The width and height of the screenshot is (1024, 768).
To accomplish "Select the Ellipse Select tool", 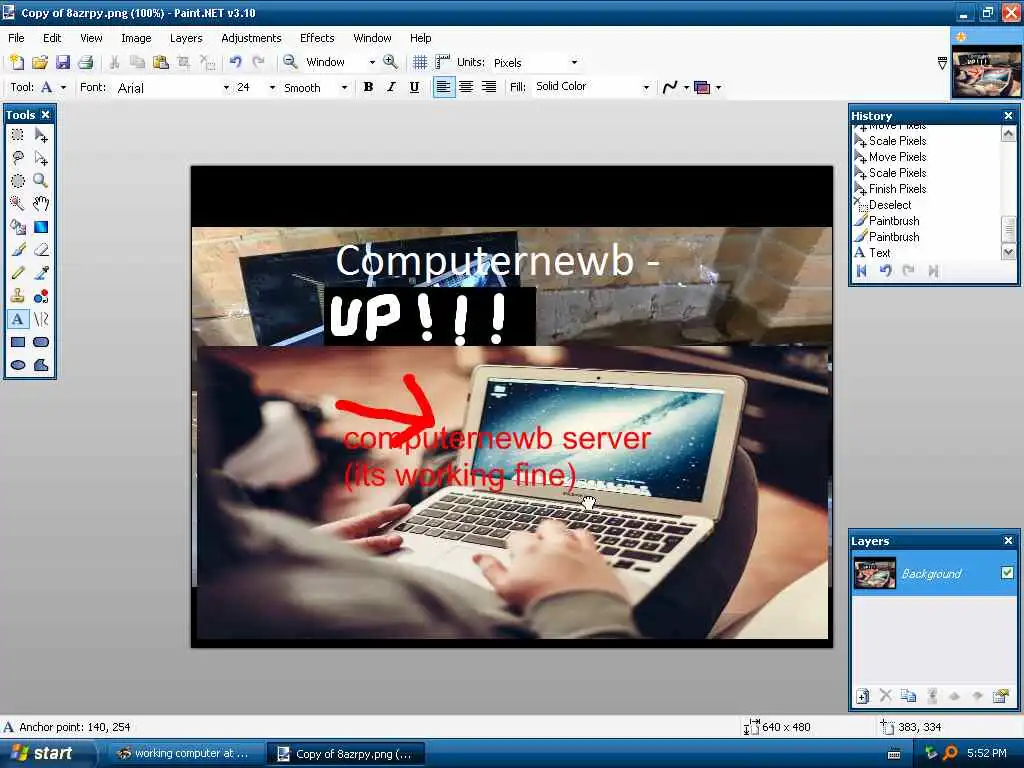I will [x=18, y=181].
